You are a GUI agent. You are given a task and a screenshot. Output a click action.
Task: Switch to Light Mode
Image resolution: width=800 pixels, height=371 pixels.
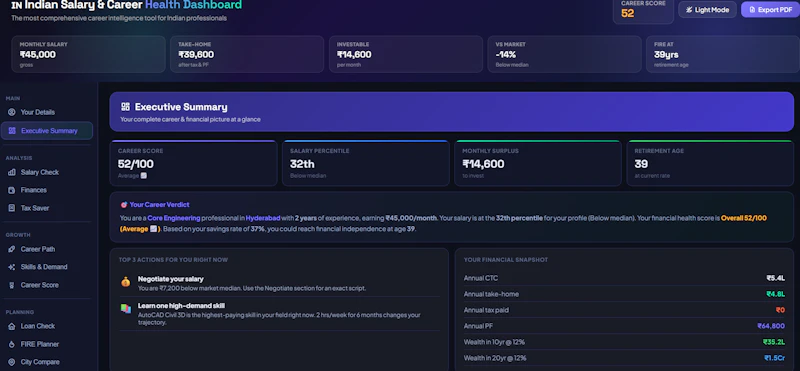tap(707, 10)
